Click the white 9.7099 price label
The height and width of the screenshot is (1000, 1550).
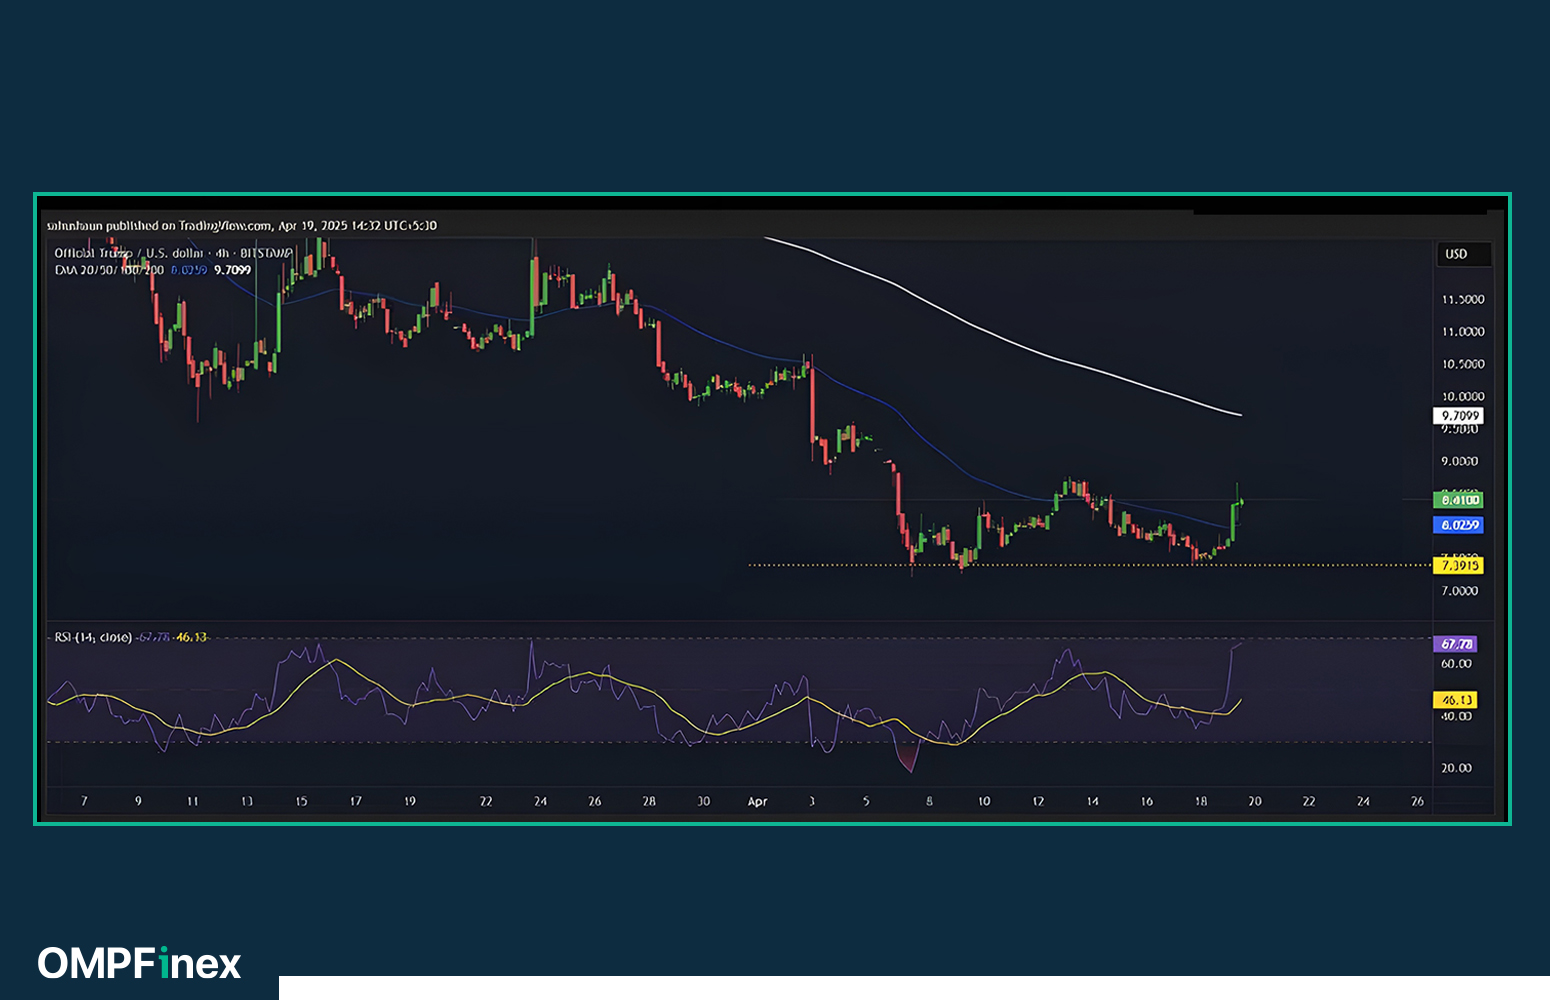pyautogui.click(x=1459, y=416)
